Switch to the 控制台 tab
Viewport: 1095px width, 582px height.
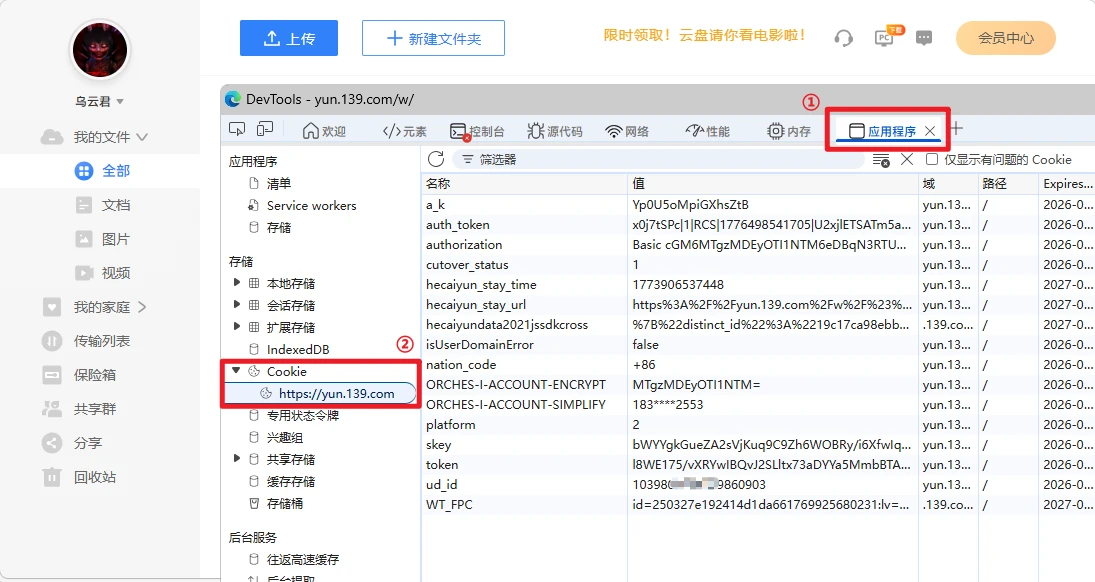click(x=477, y=131)
